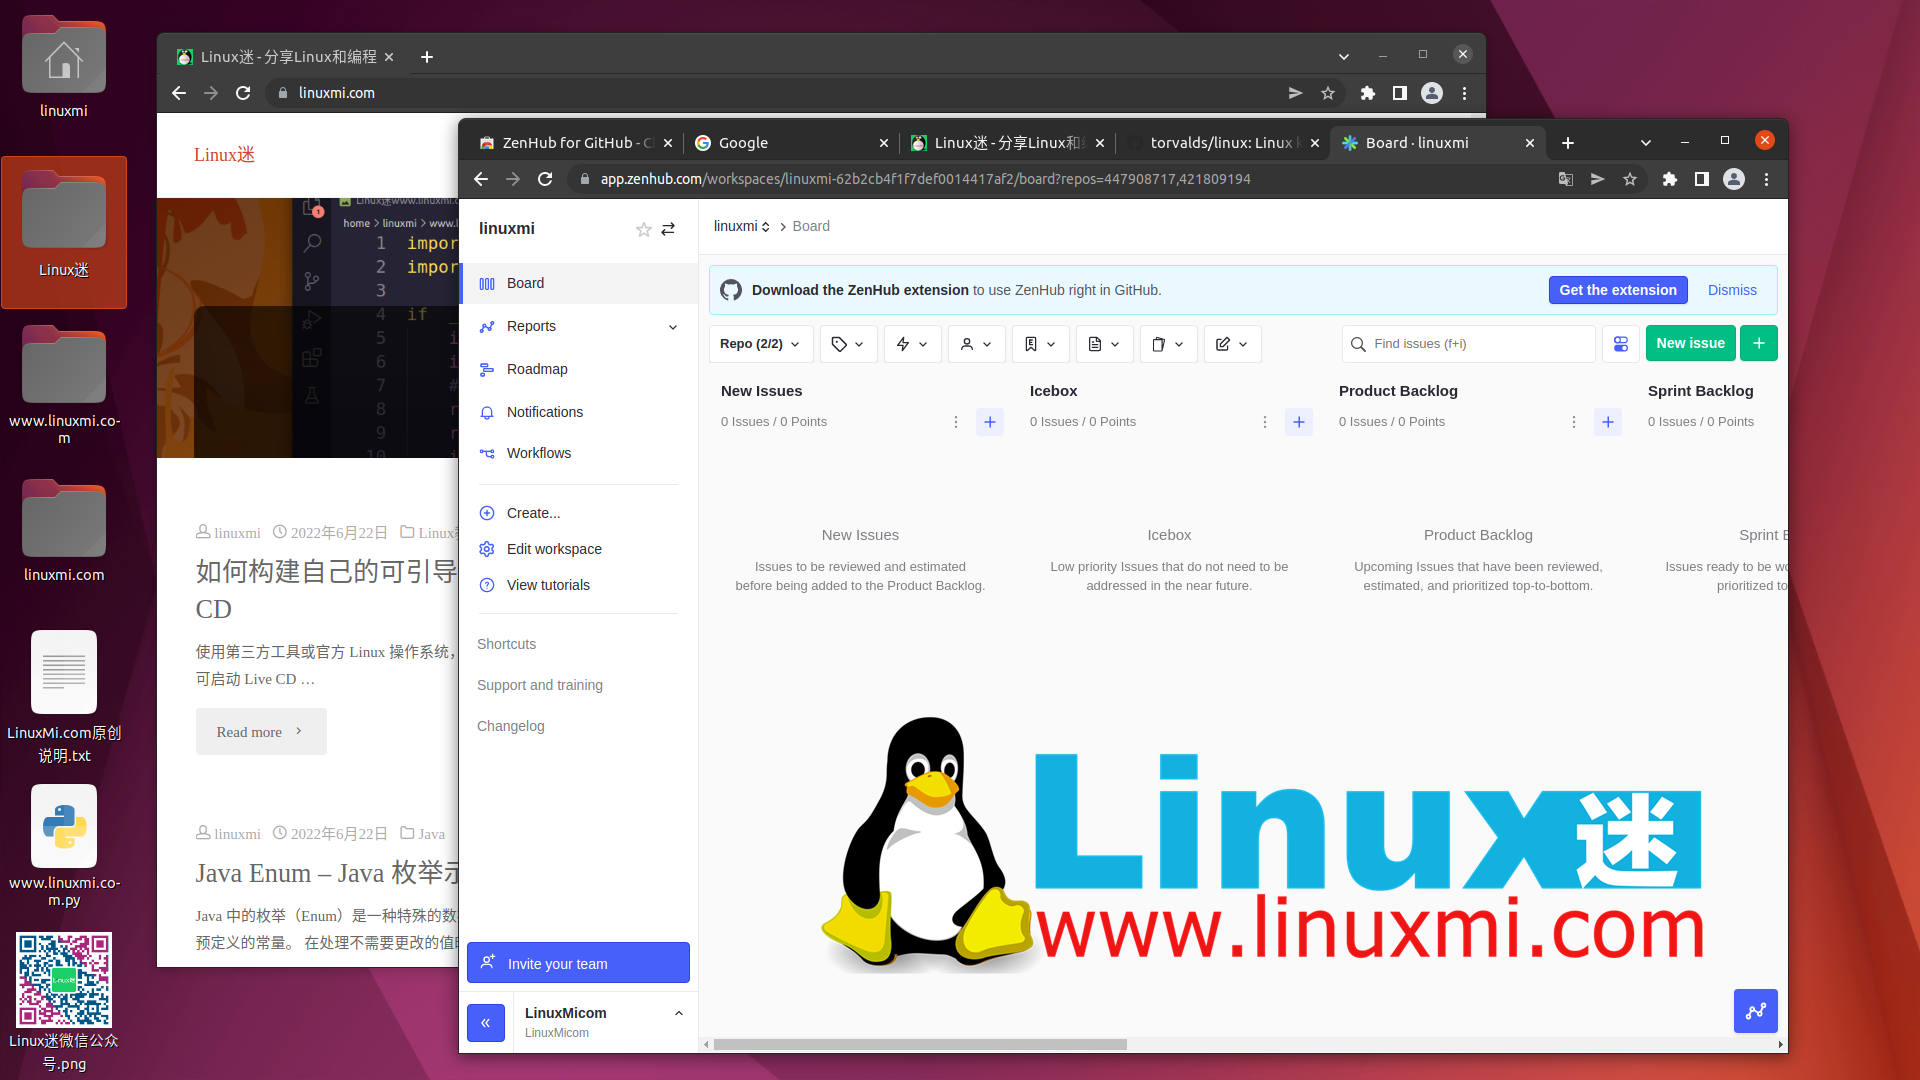
Task: Click the Find issues search field
Action: (x=1468, y=344)
